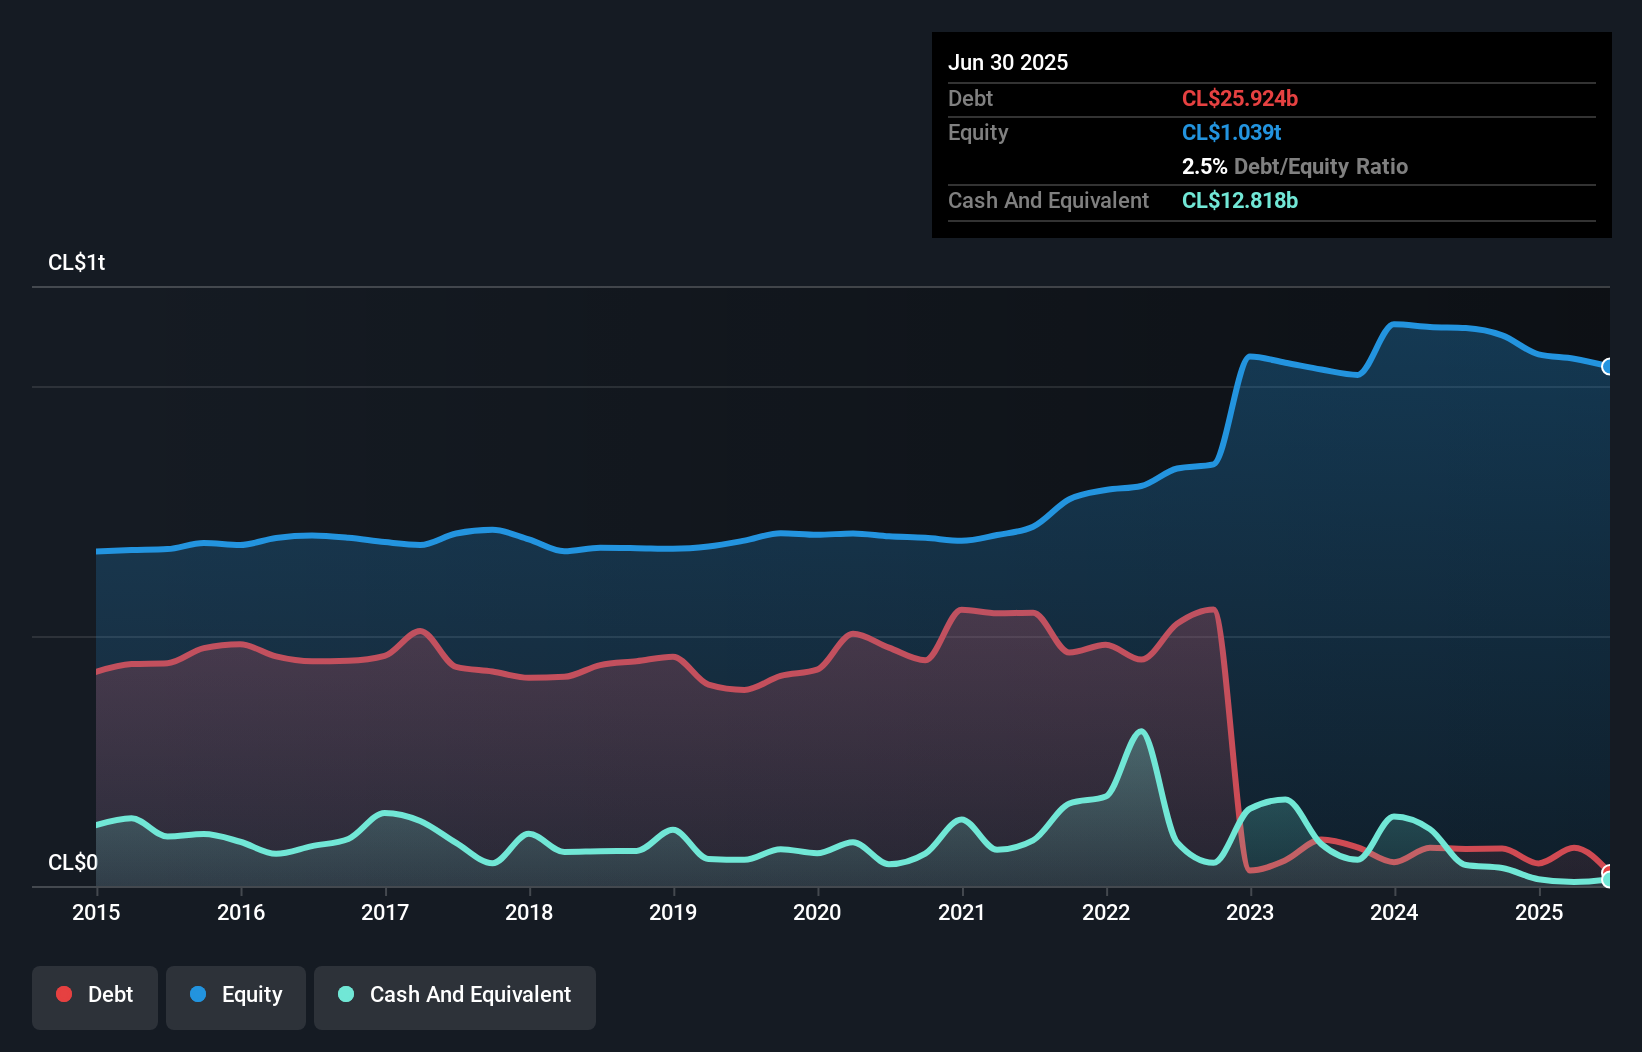Click the CL$0 y-axis label
The height and width of the screenshot is (1052, 1642).
tap(73, 862)
